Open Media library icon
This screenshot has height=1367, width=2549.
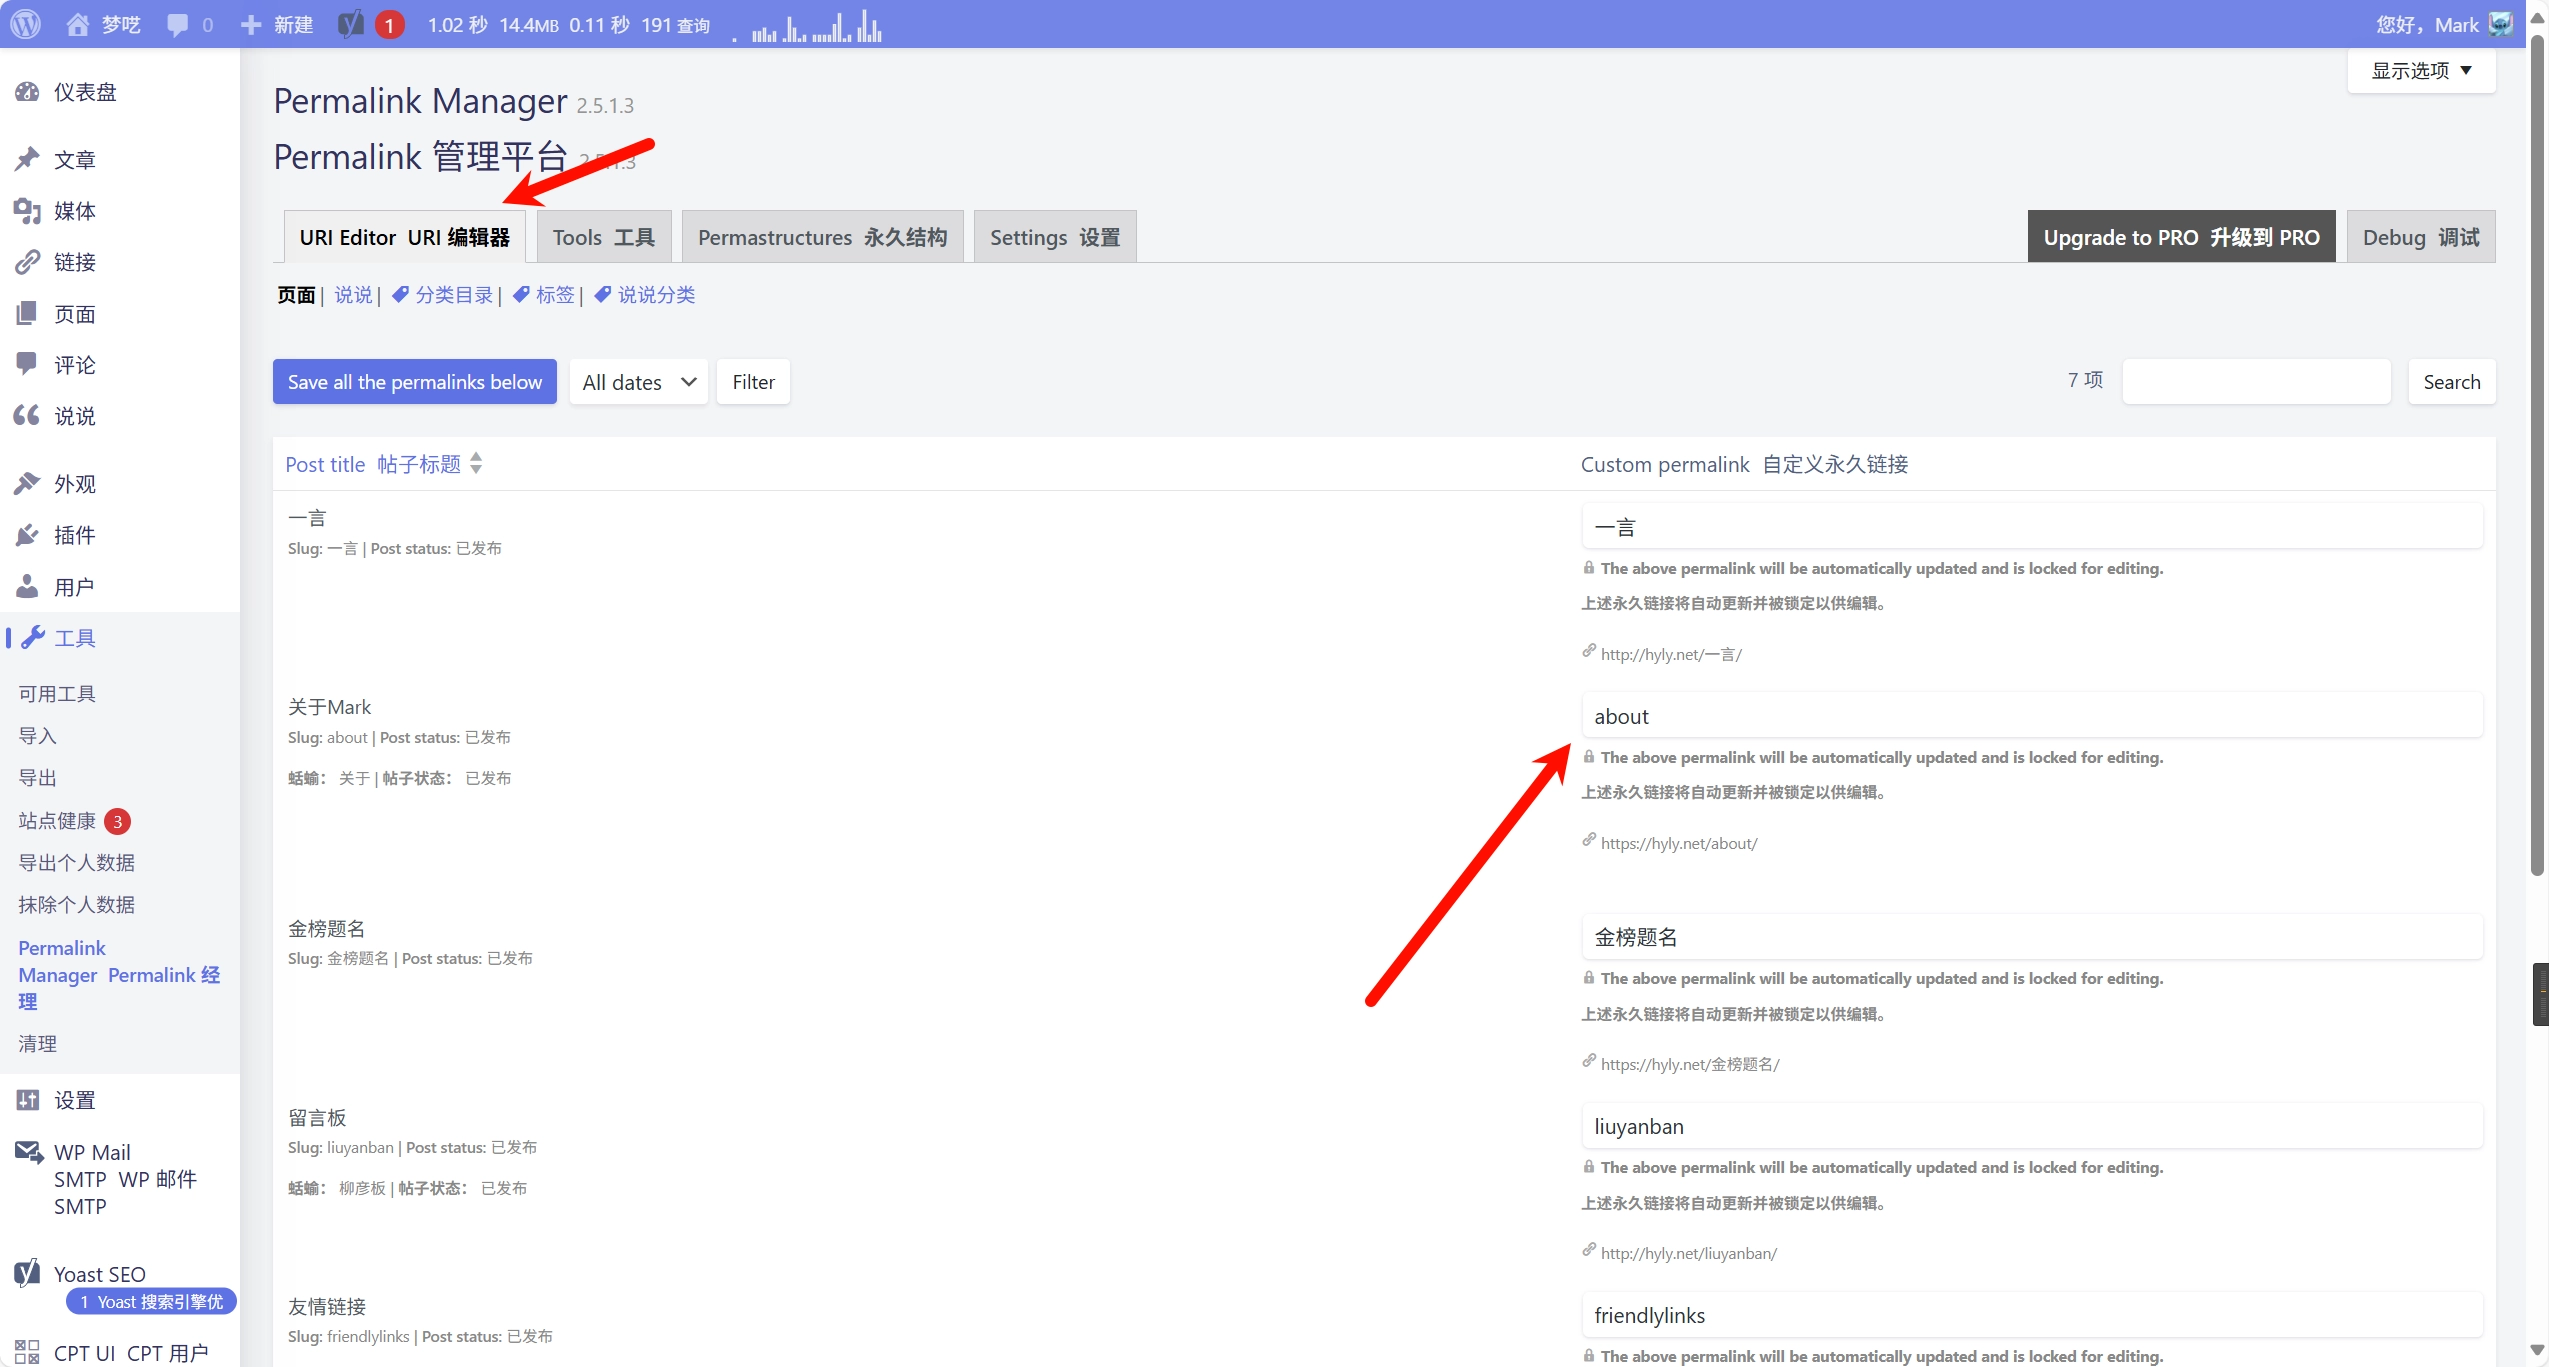point(27,210)
